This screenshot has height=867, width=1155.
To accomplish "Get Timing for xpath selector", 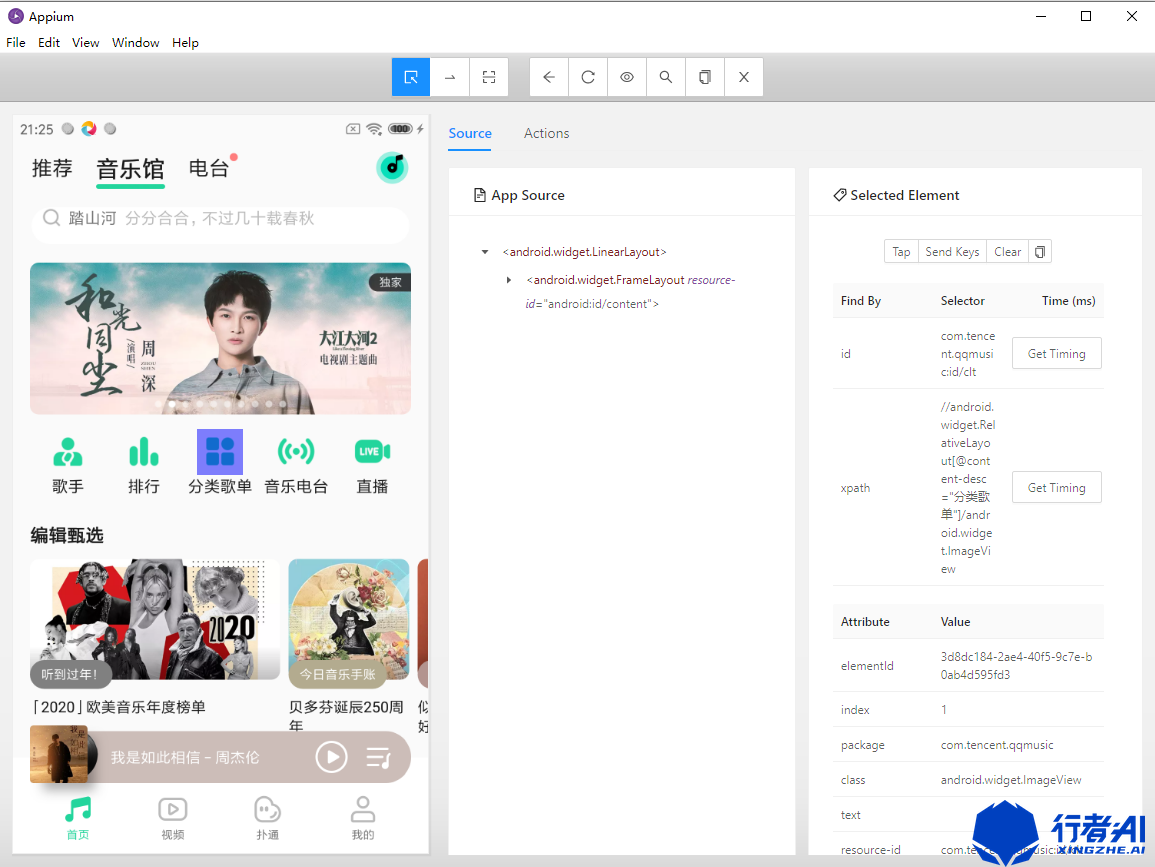I will [x=1056, y=488].
